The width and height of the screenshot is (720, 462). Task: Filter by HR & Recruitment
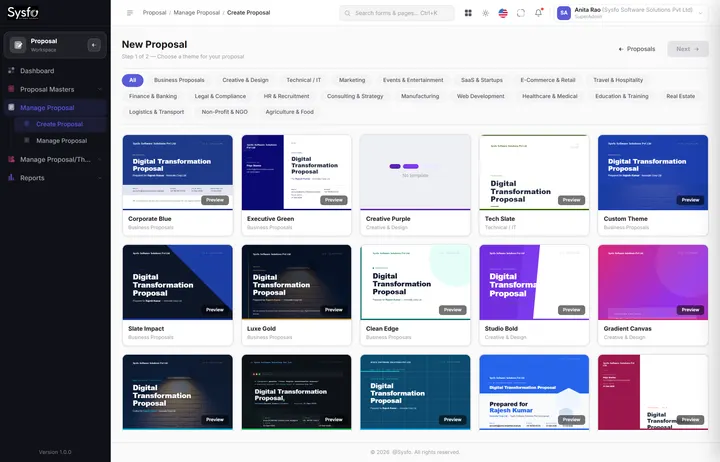coord(286,96)
